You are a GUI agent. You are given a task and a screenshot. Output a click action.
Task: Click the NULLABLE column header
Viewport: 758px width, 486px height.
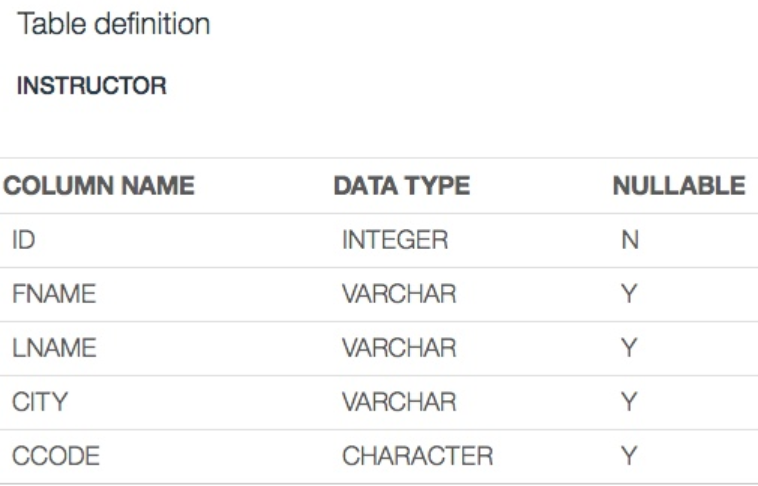pos(678,186)
